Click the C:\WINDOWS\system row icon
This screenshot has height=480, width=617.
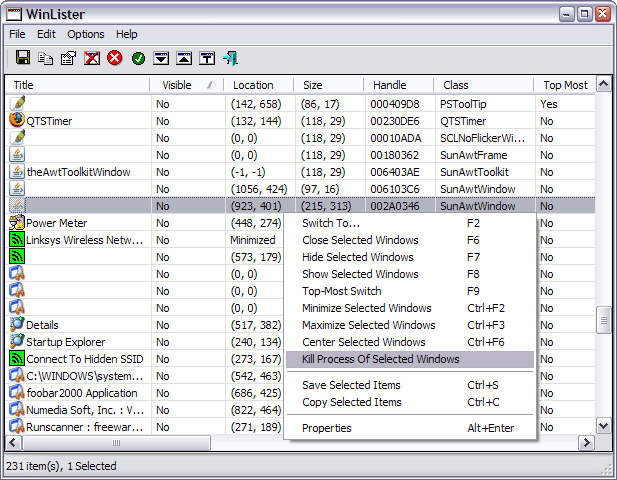pyautogui.click(x=17, y=376)
